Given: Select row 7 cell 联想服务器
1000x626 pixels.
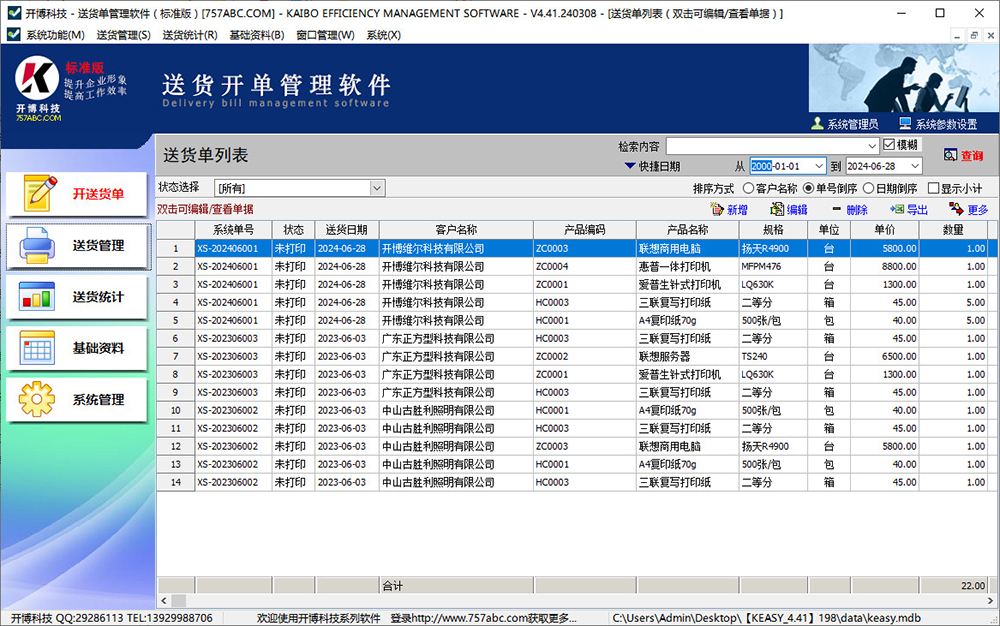Looking at the screenshot, I should pyautogui.click(x=688, y=356).
